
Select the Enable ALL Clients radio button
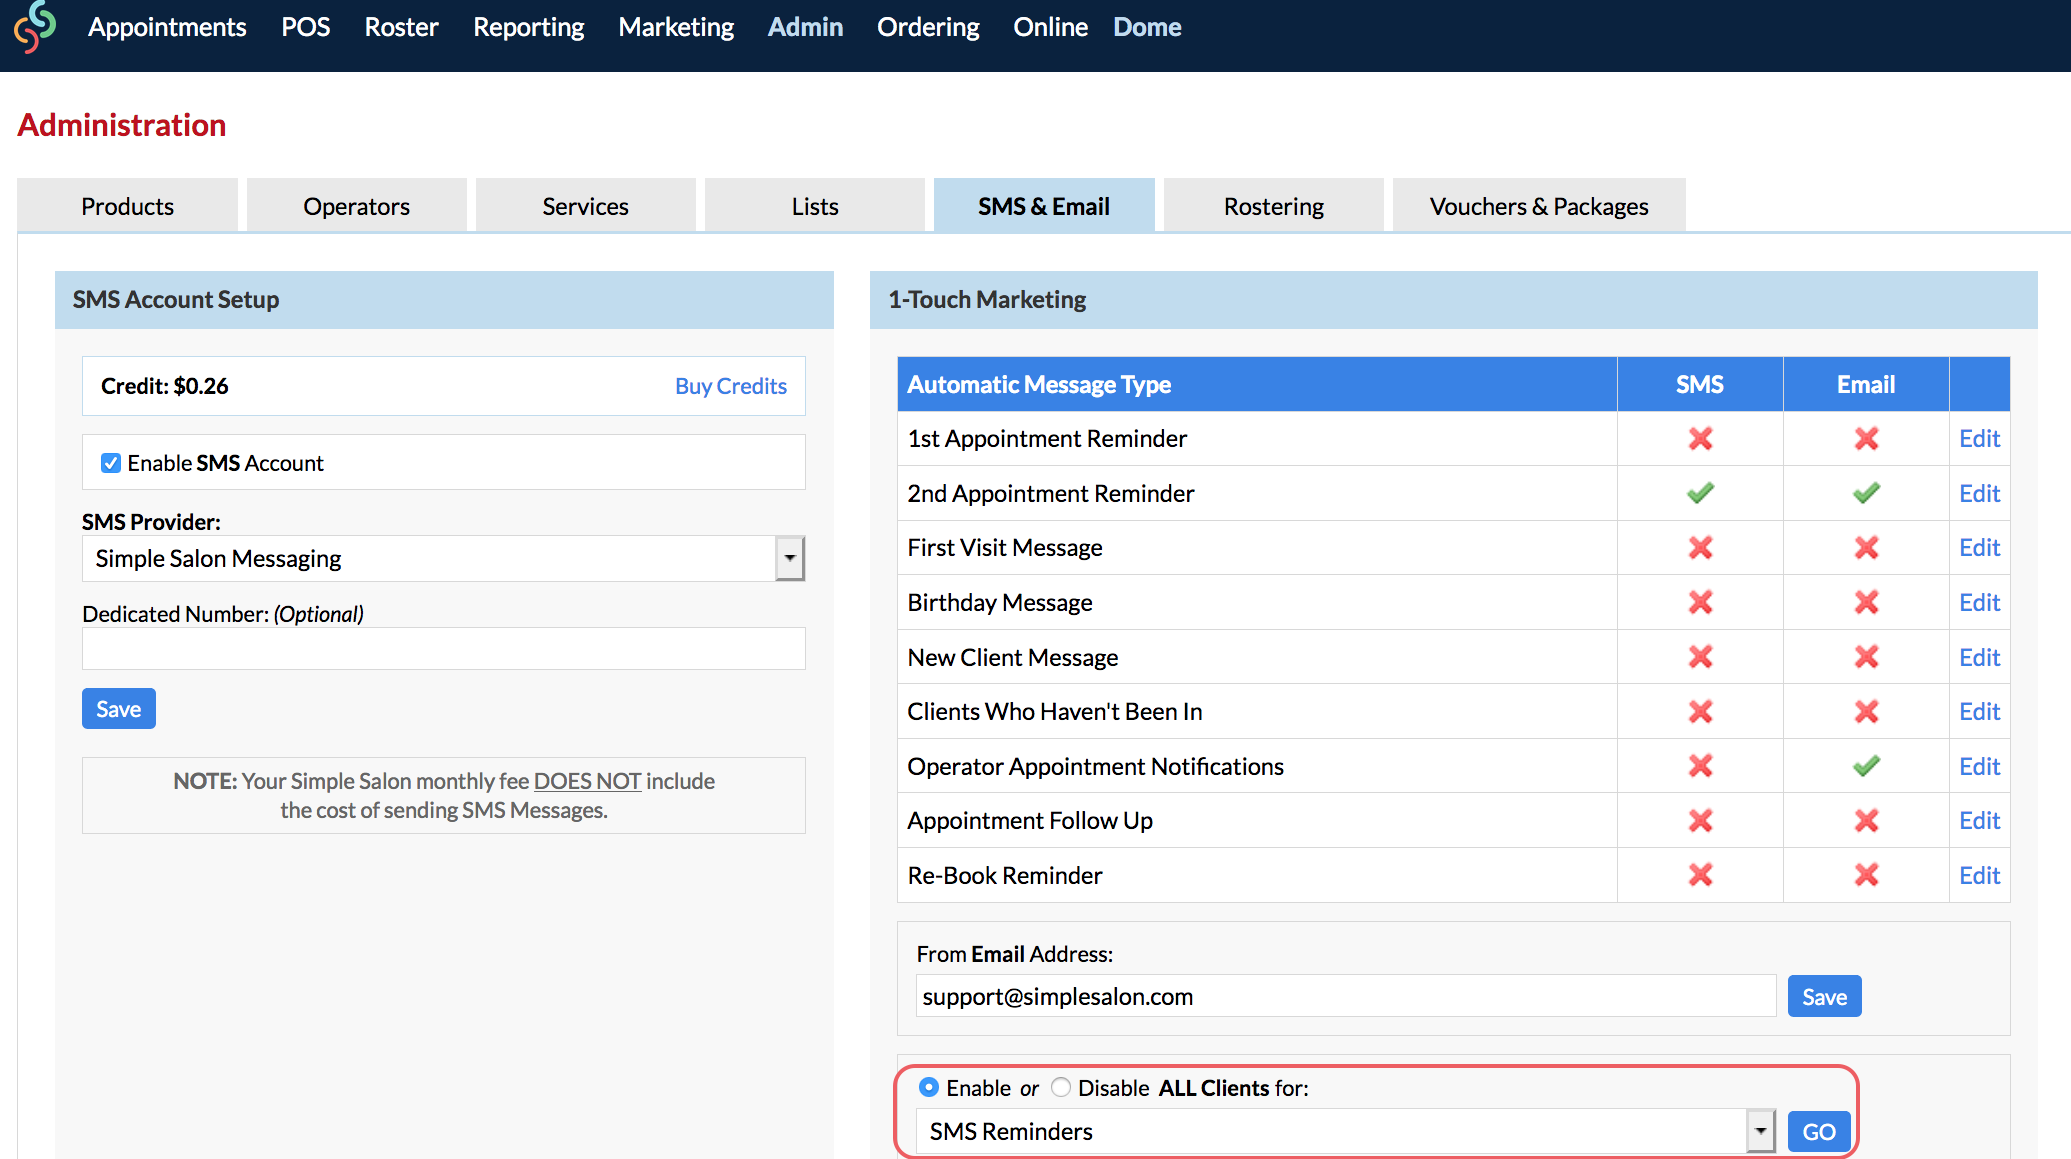(x=929, y=1087)
